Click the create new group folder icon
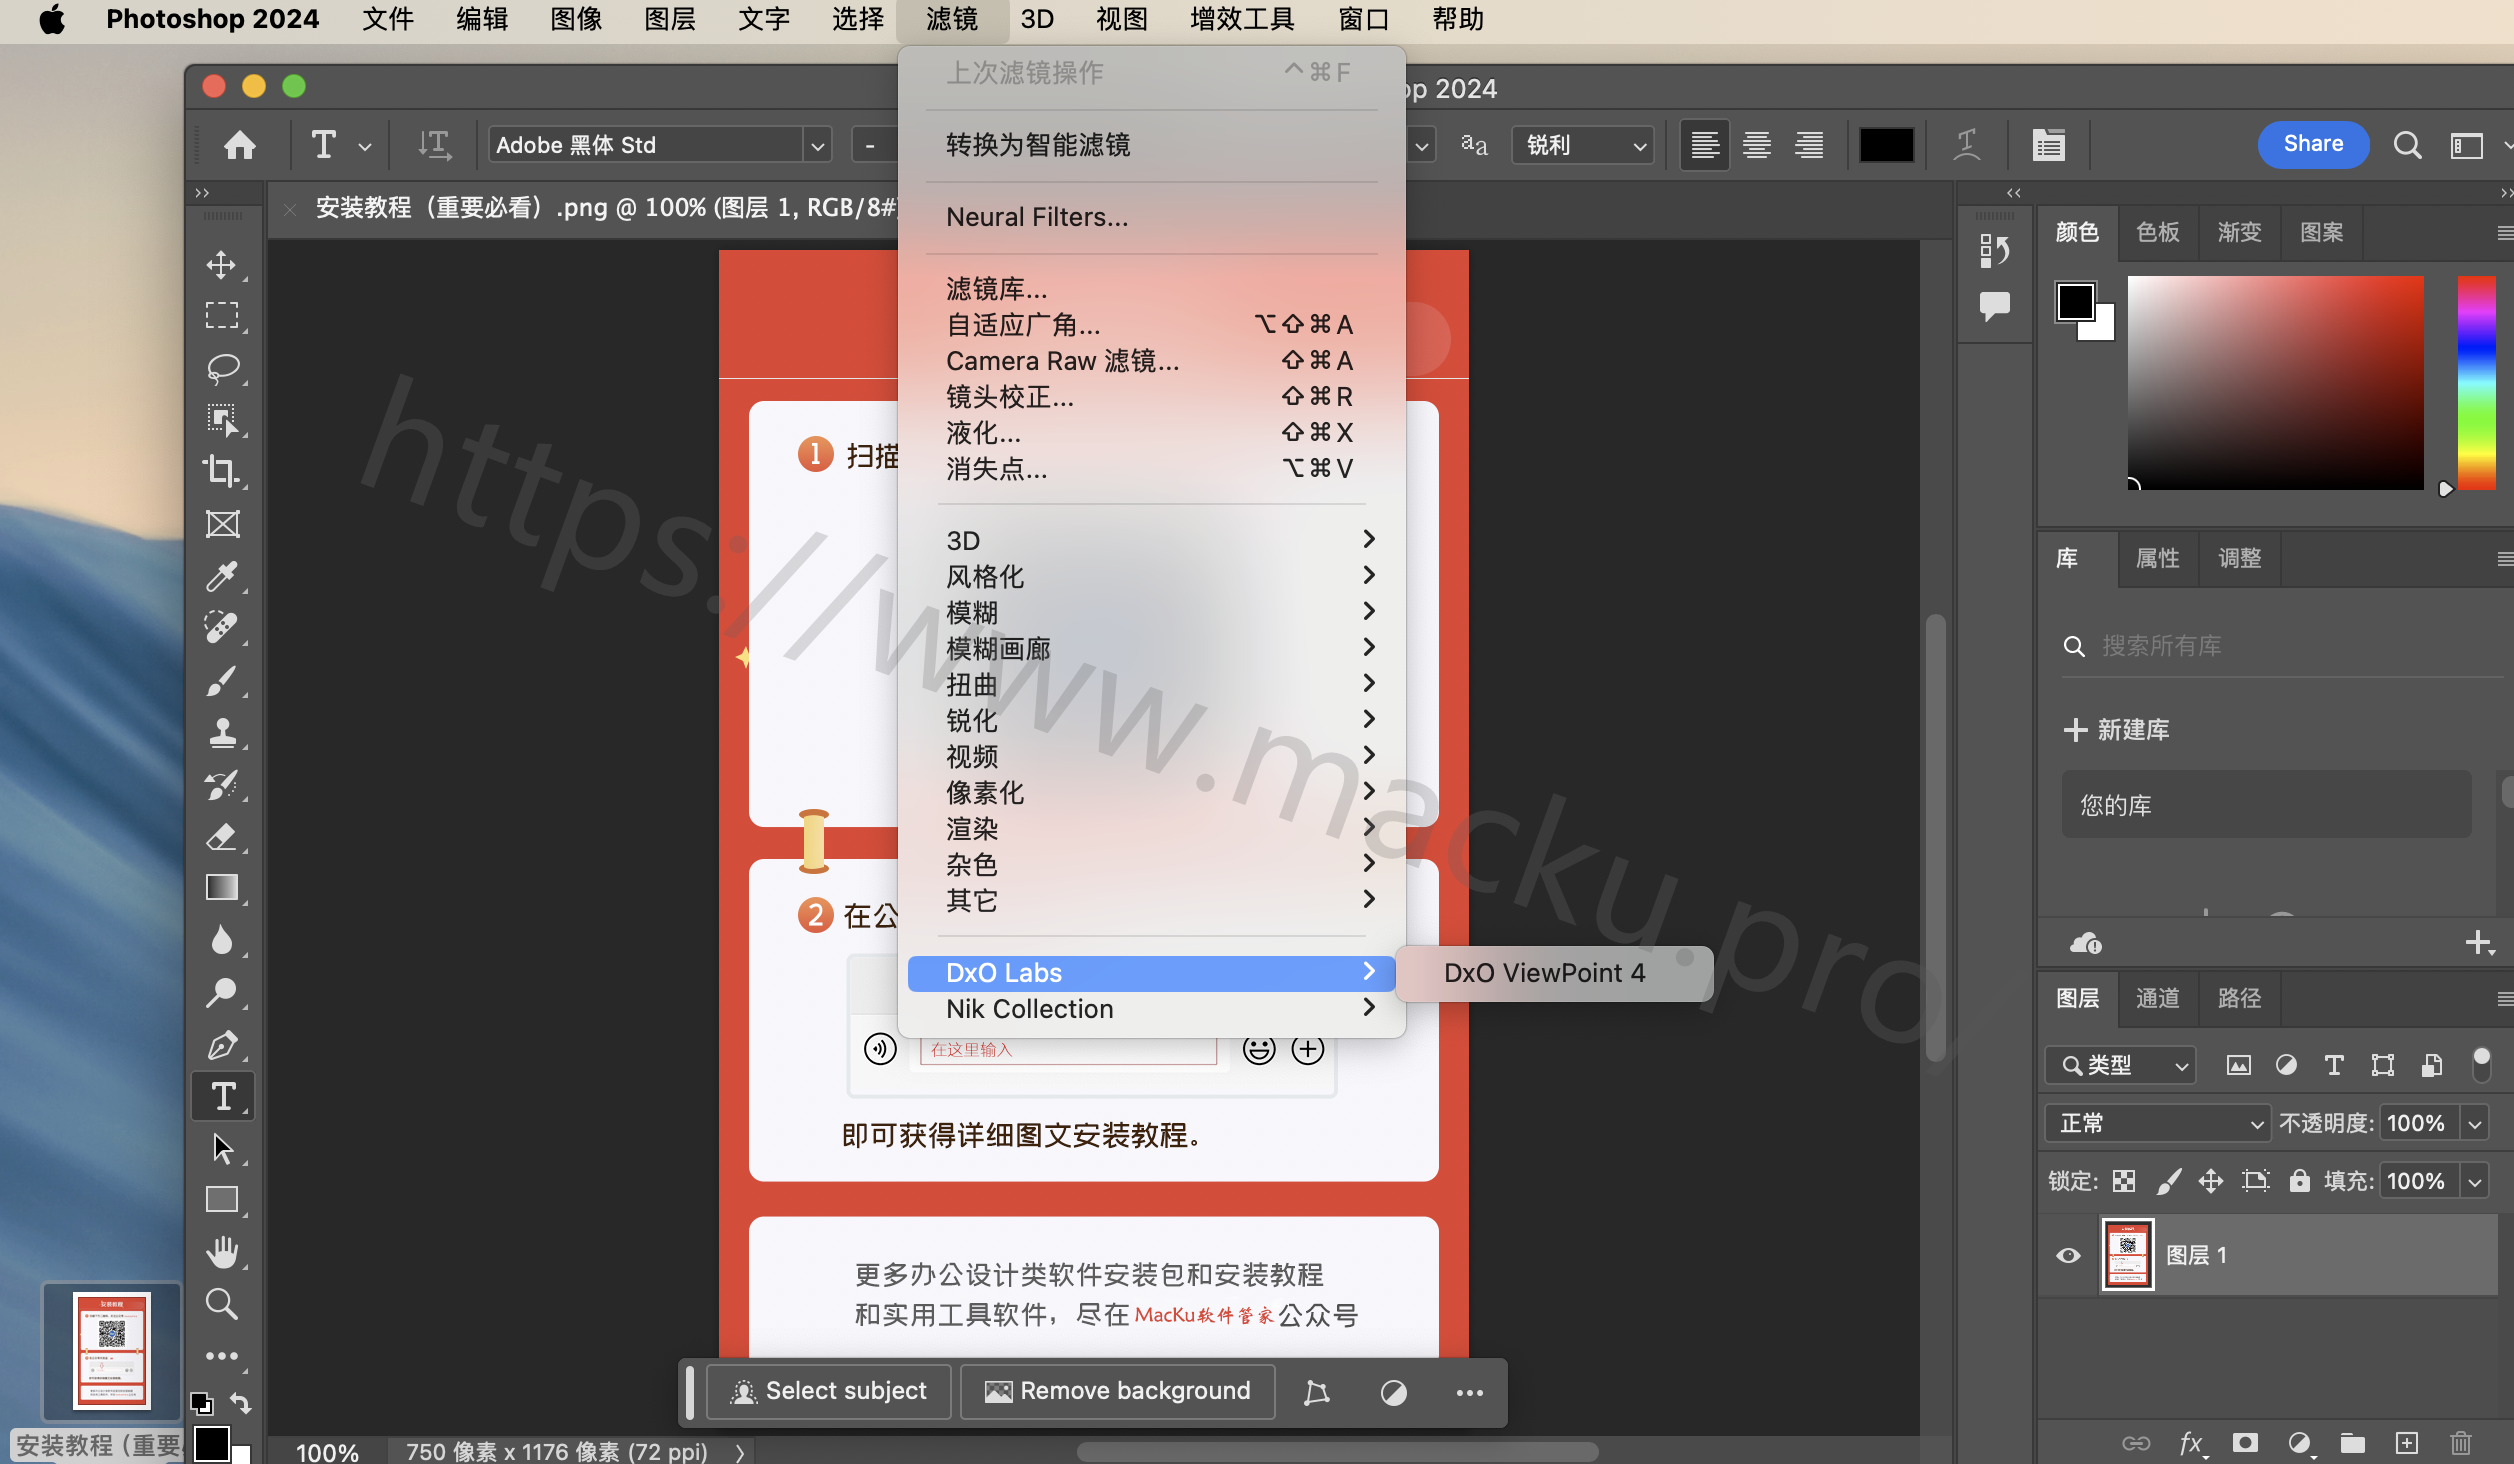This screenshot has height=1464, width=2514. pyautogui.click(x=2353, y=1442)
